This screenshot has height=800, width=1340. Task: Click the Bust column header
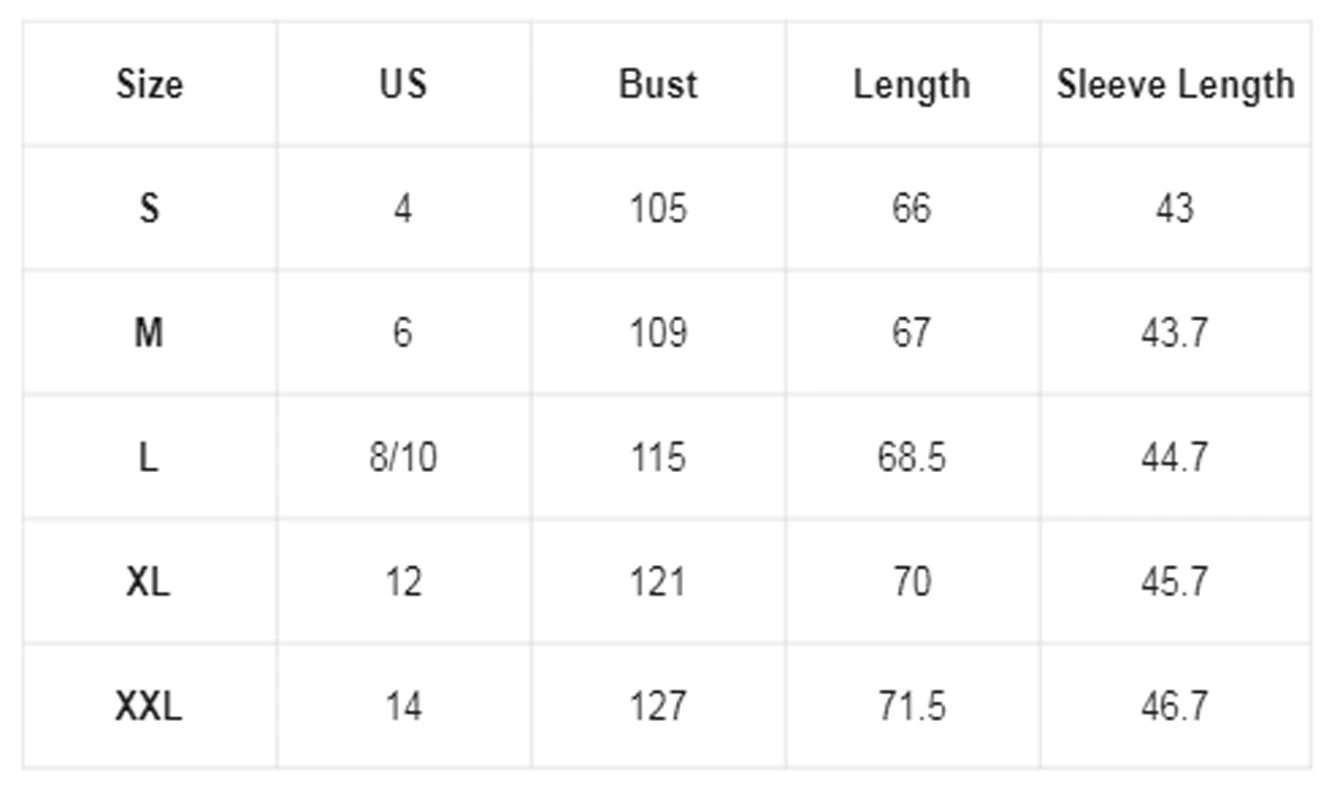pos(658,84)
